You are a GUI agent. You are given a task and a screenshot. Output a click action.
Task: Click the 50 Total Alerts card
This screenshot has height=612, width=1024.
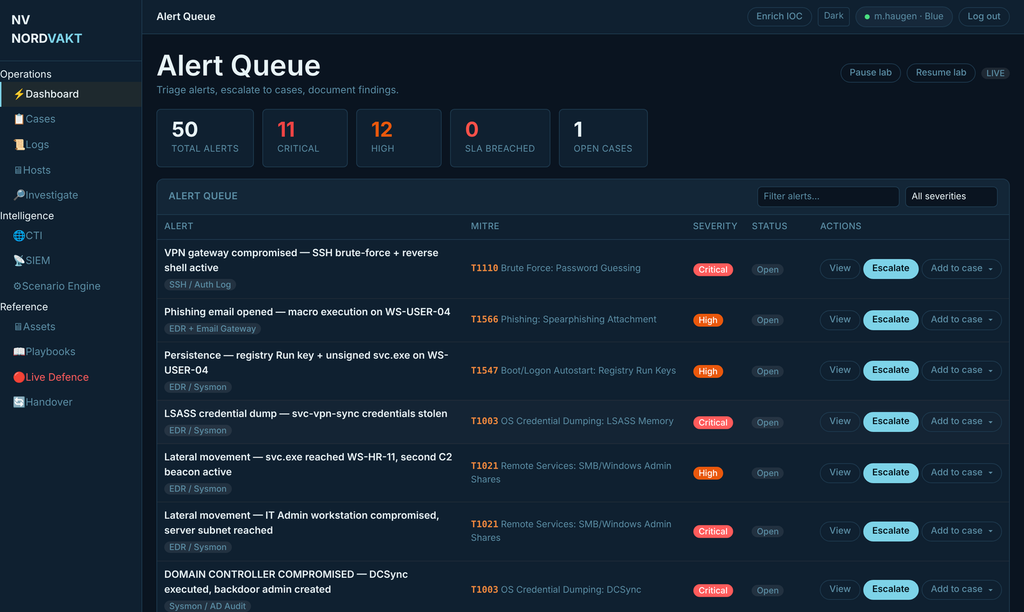(205, 138)
